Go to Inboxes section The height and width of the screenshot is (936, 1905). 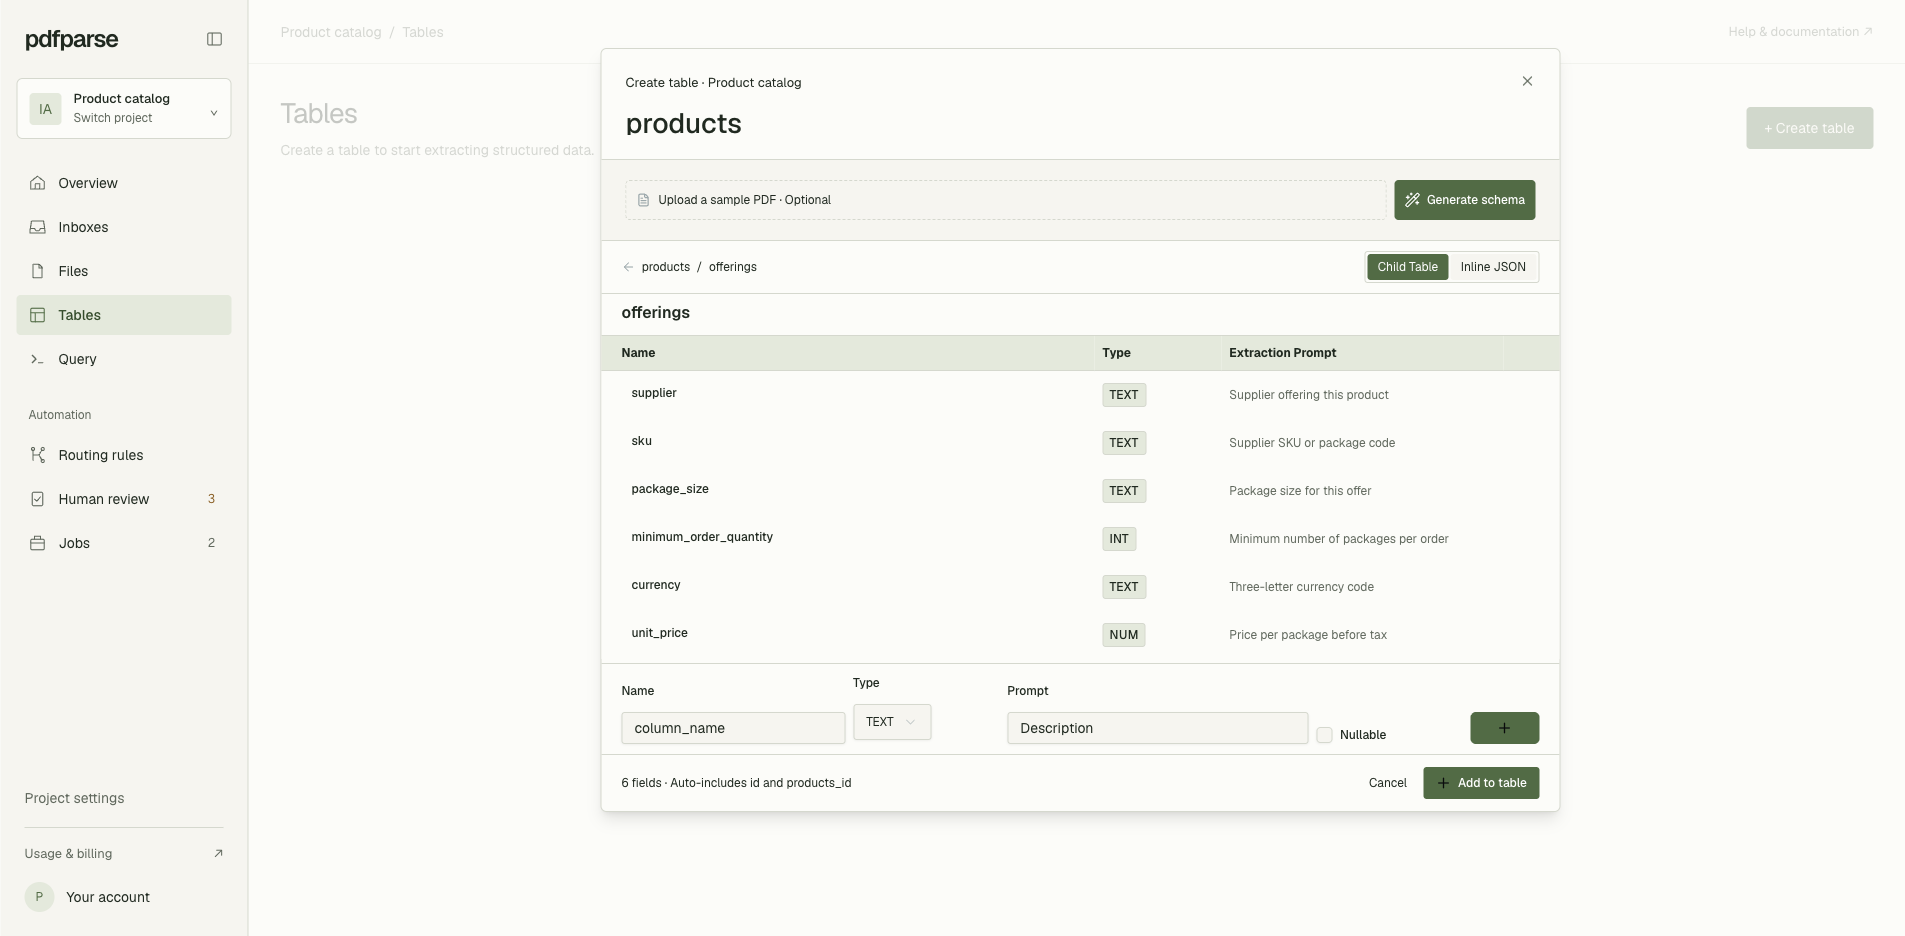click(x=124, y=227)
